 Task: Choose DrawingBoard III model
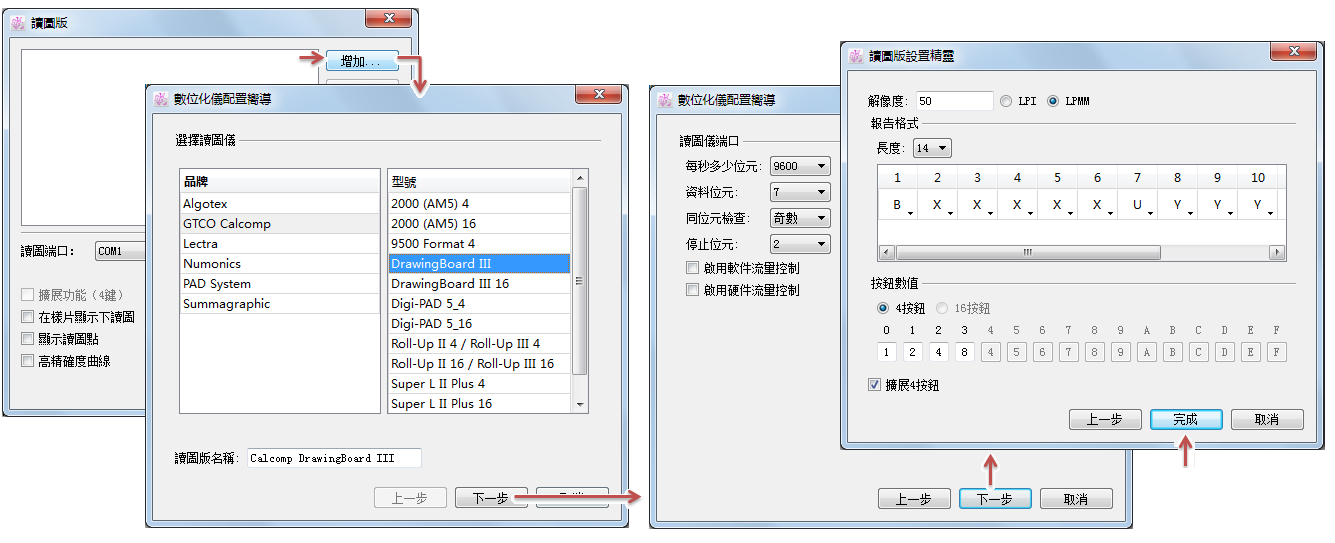(478, 264)
